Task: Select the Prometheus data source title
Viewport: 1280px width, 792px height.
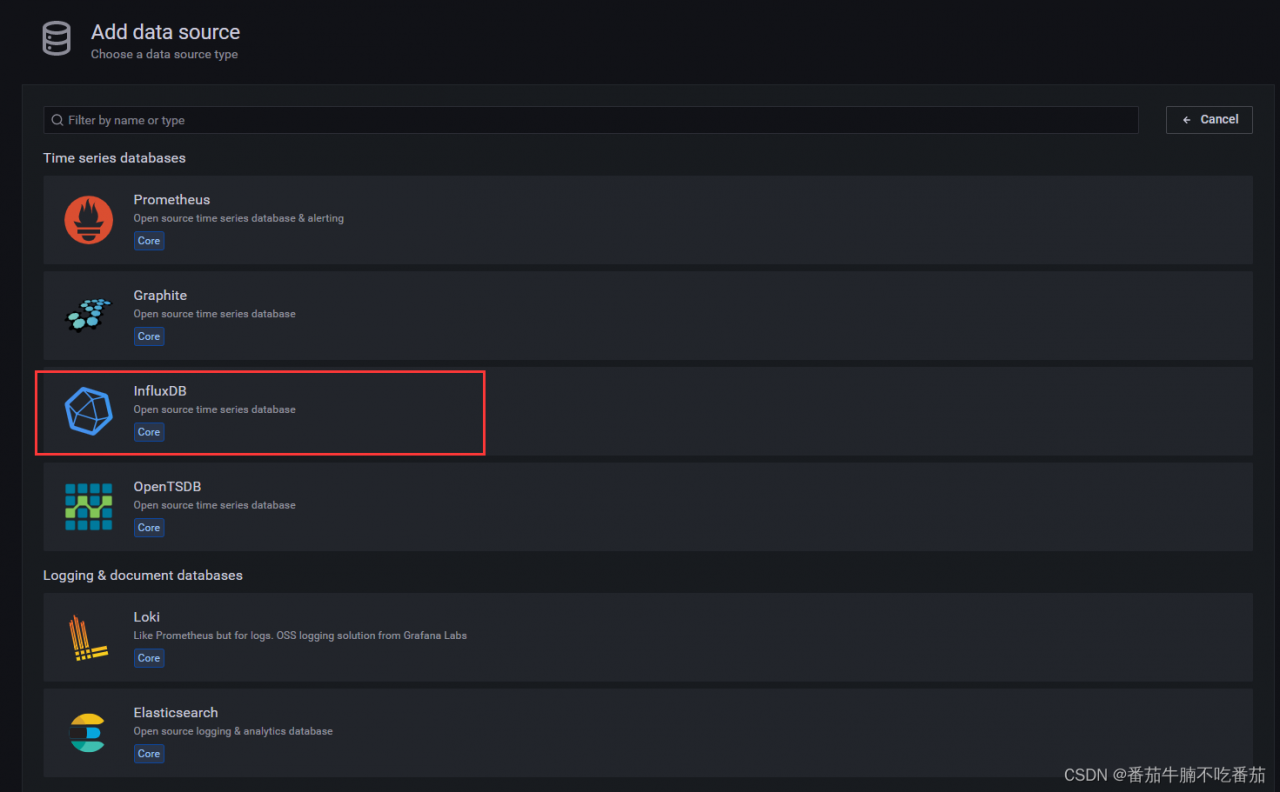Action: tap(172, 200)
